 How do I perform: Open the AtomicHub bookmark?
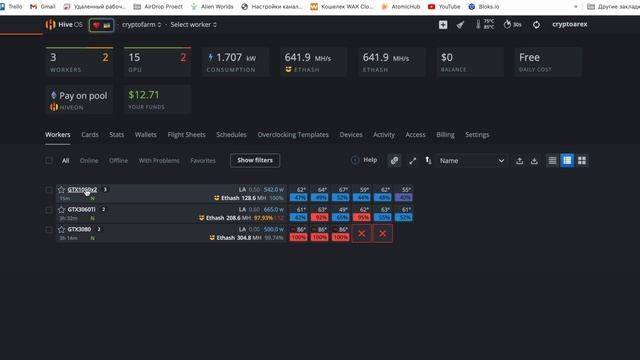(400, 7)
